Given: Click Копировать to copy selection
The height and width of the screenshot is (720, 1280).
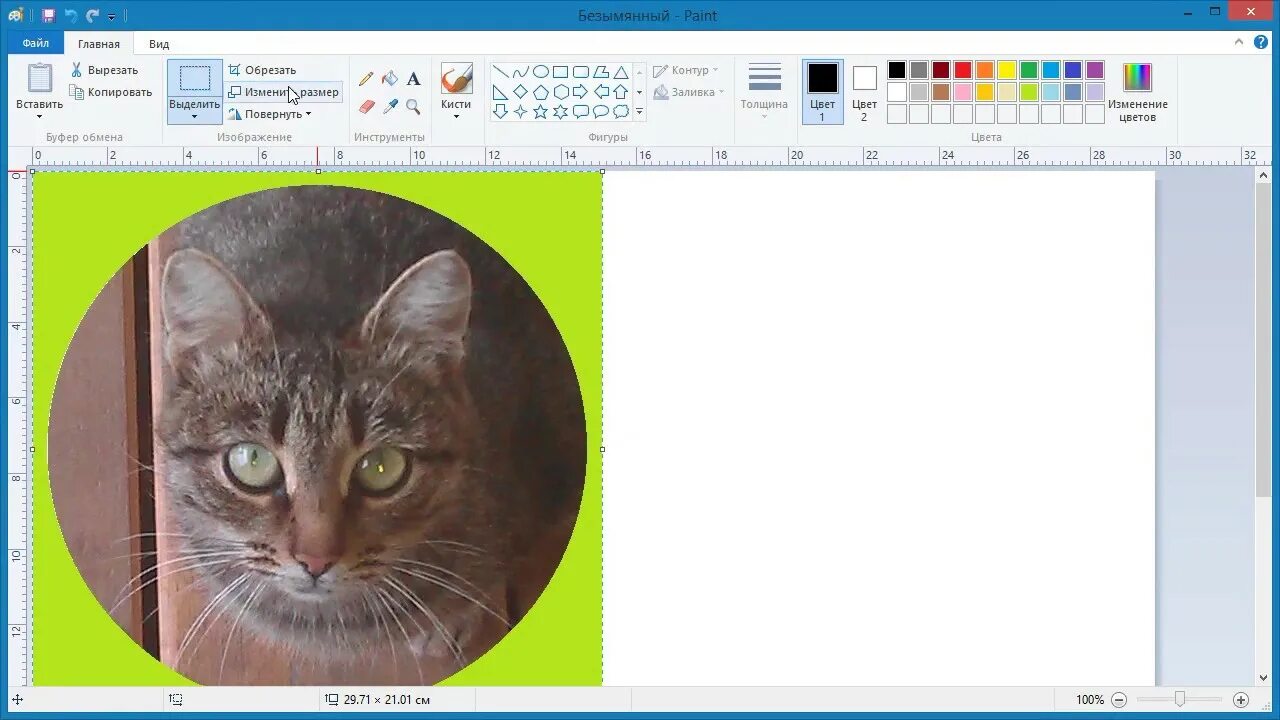Looking at the screenshot, I should [111, 92].
